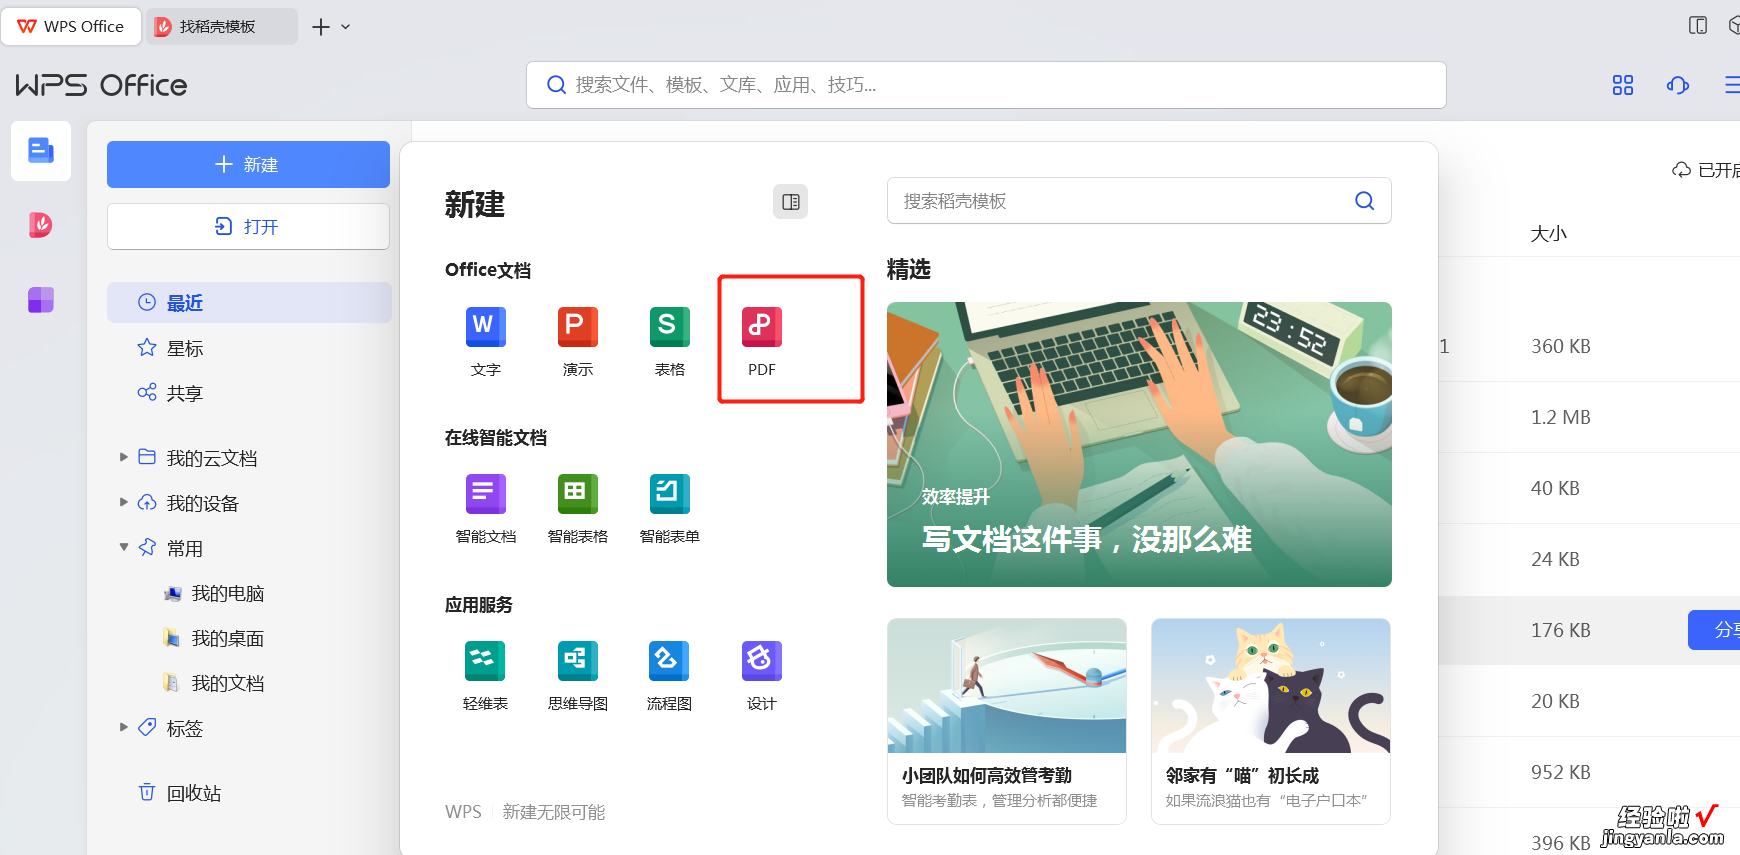1740x855 pixels.
Task: Launch 思维导图 mind map
Action: [578, 676]
